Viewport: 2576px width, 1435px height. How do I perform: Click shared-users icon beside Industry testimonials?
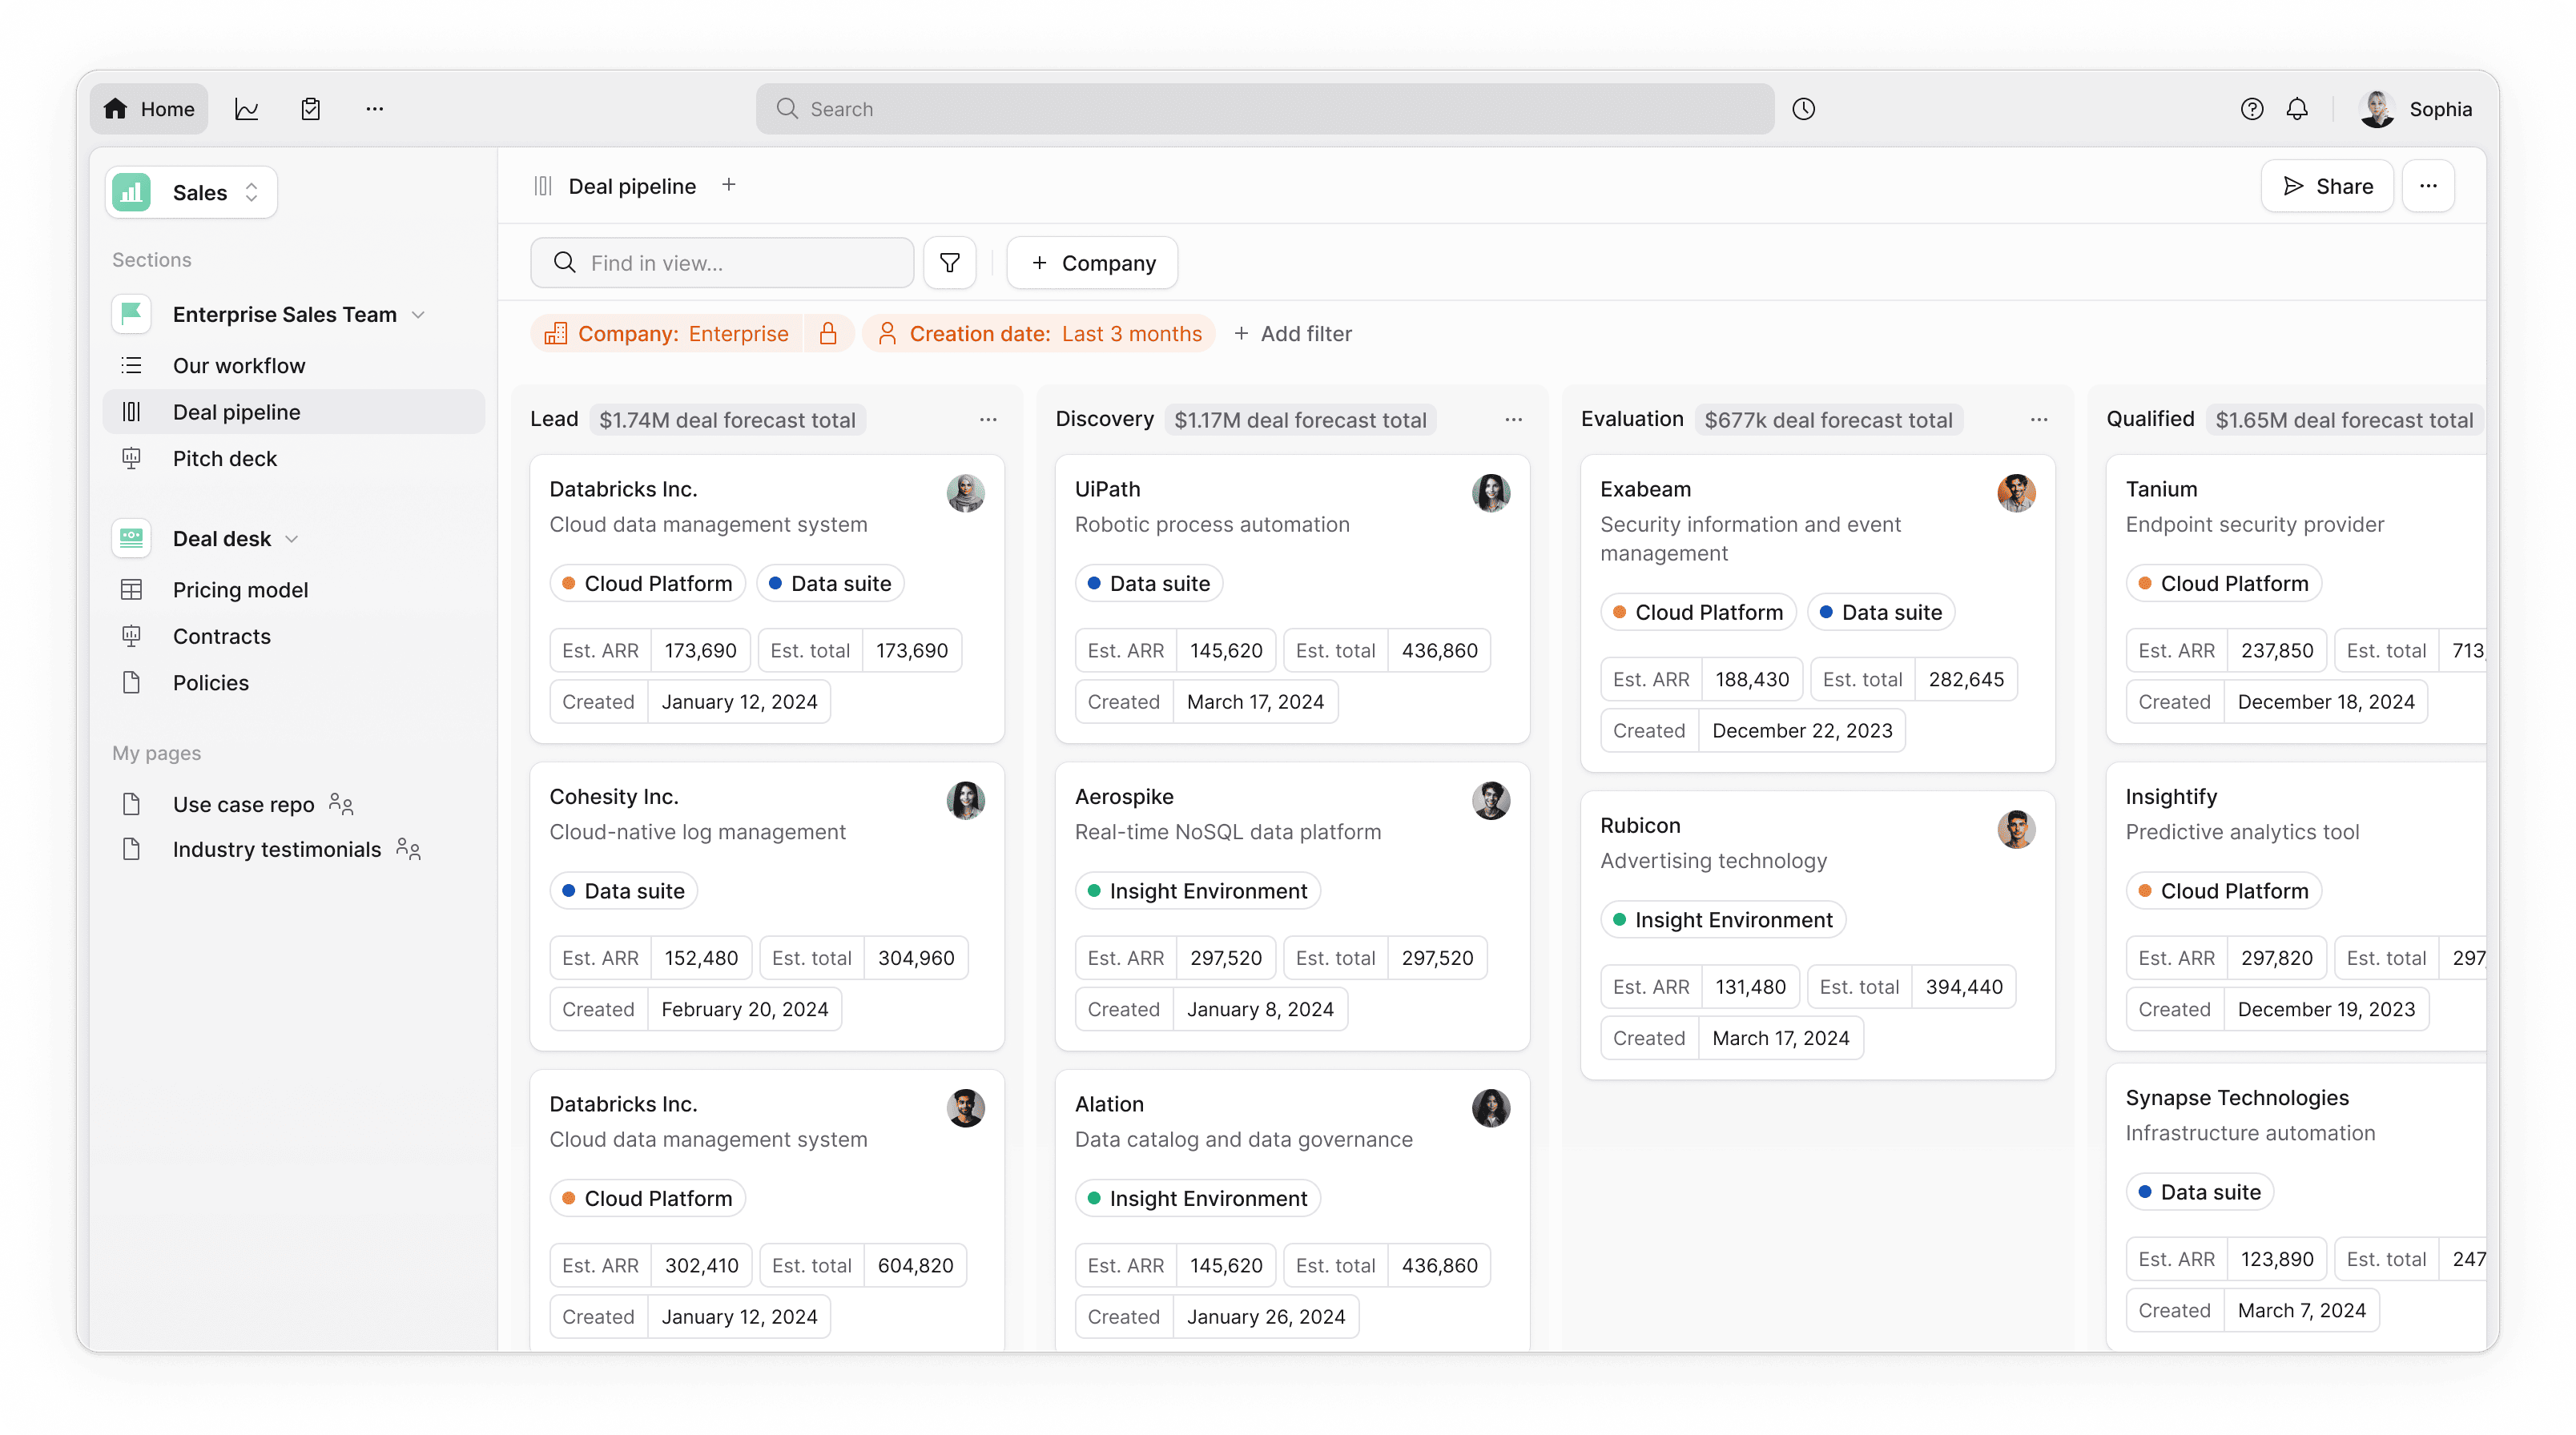click(408, 849)
